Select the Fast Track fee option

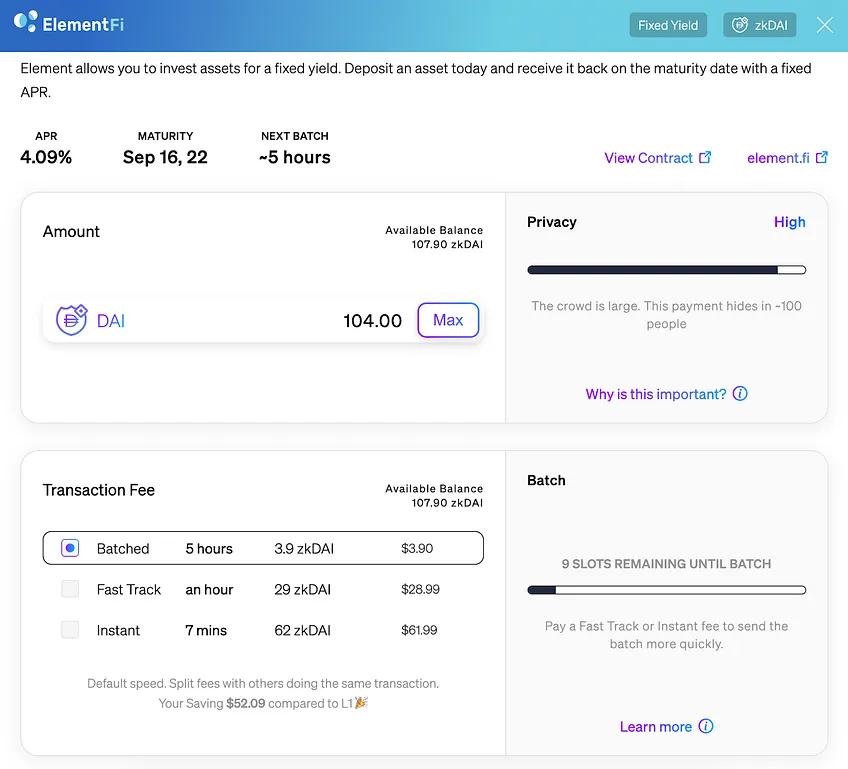[x=70, y=589]
